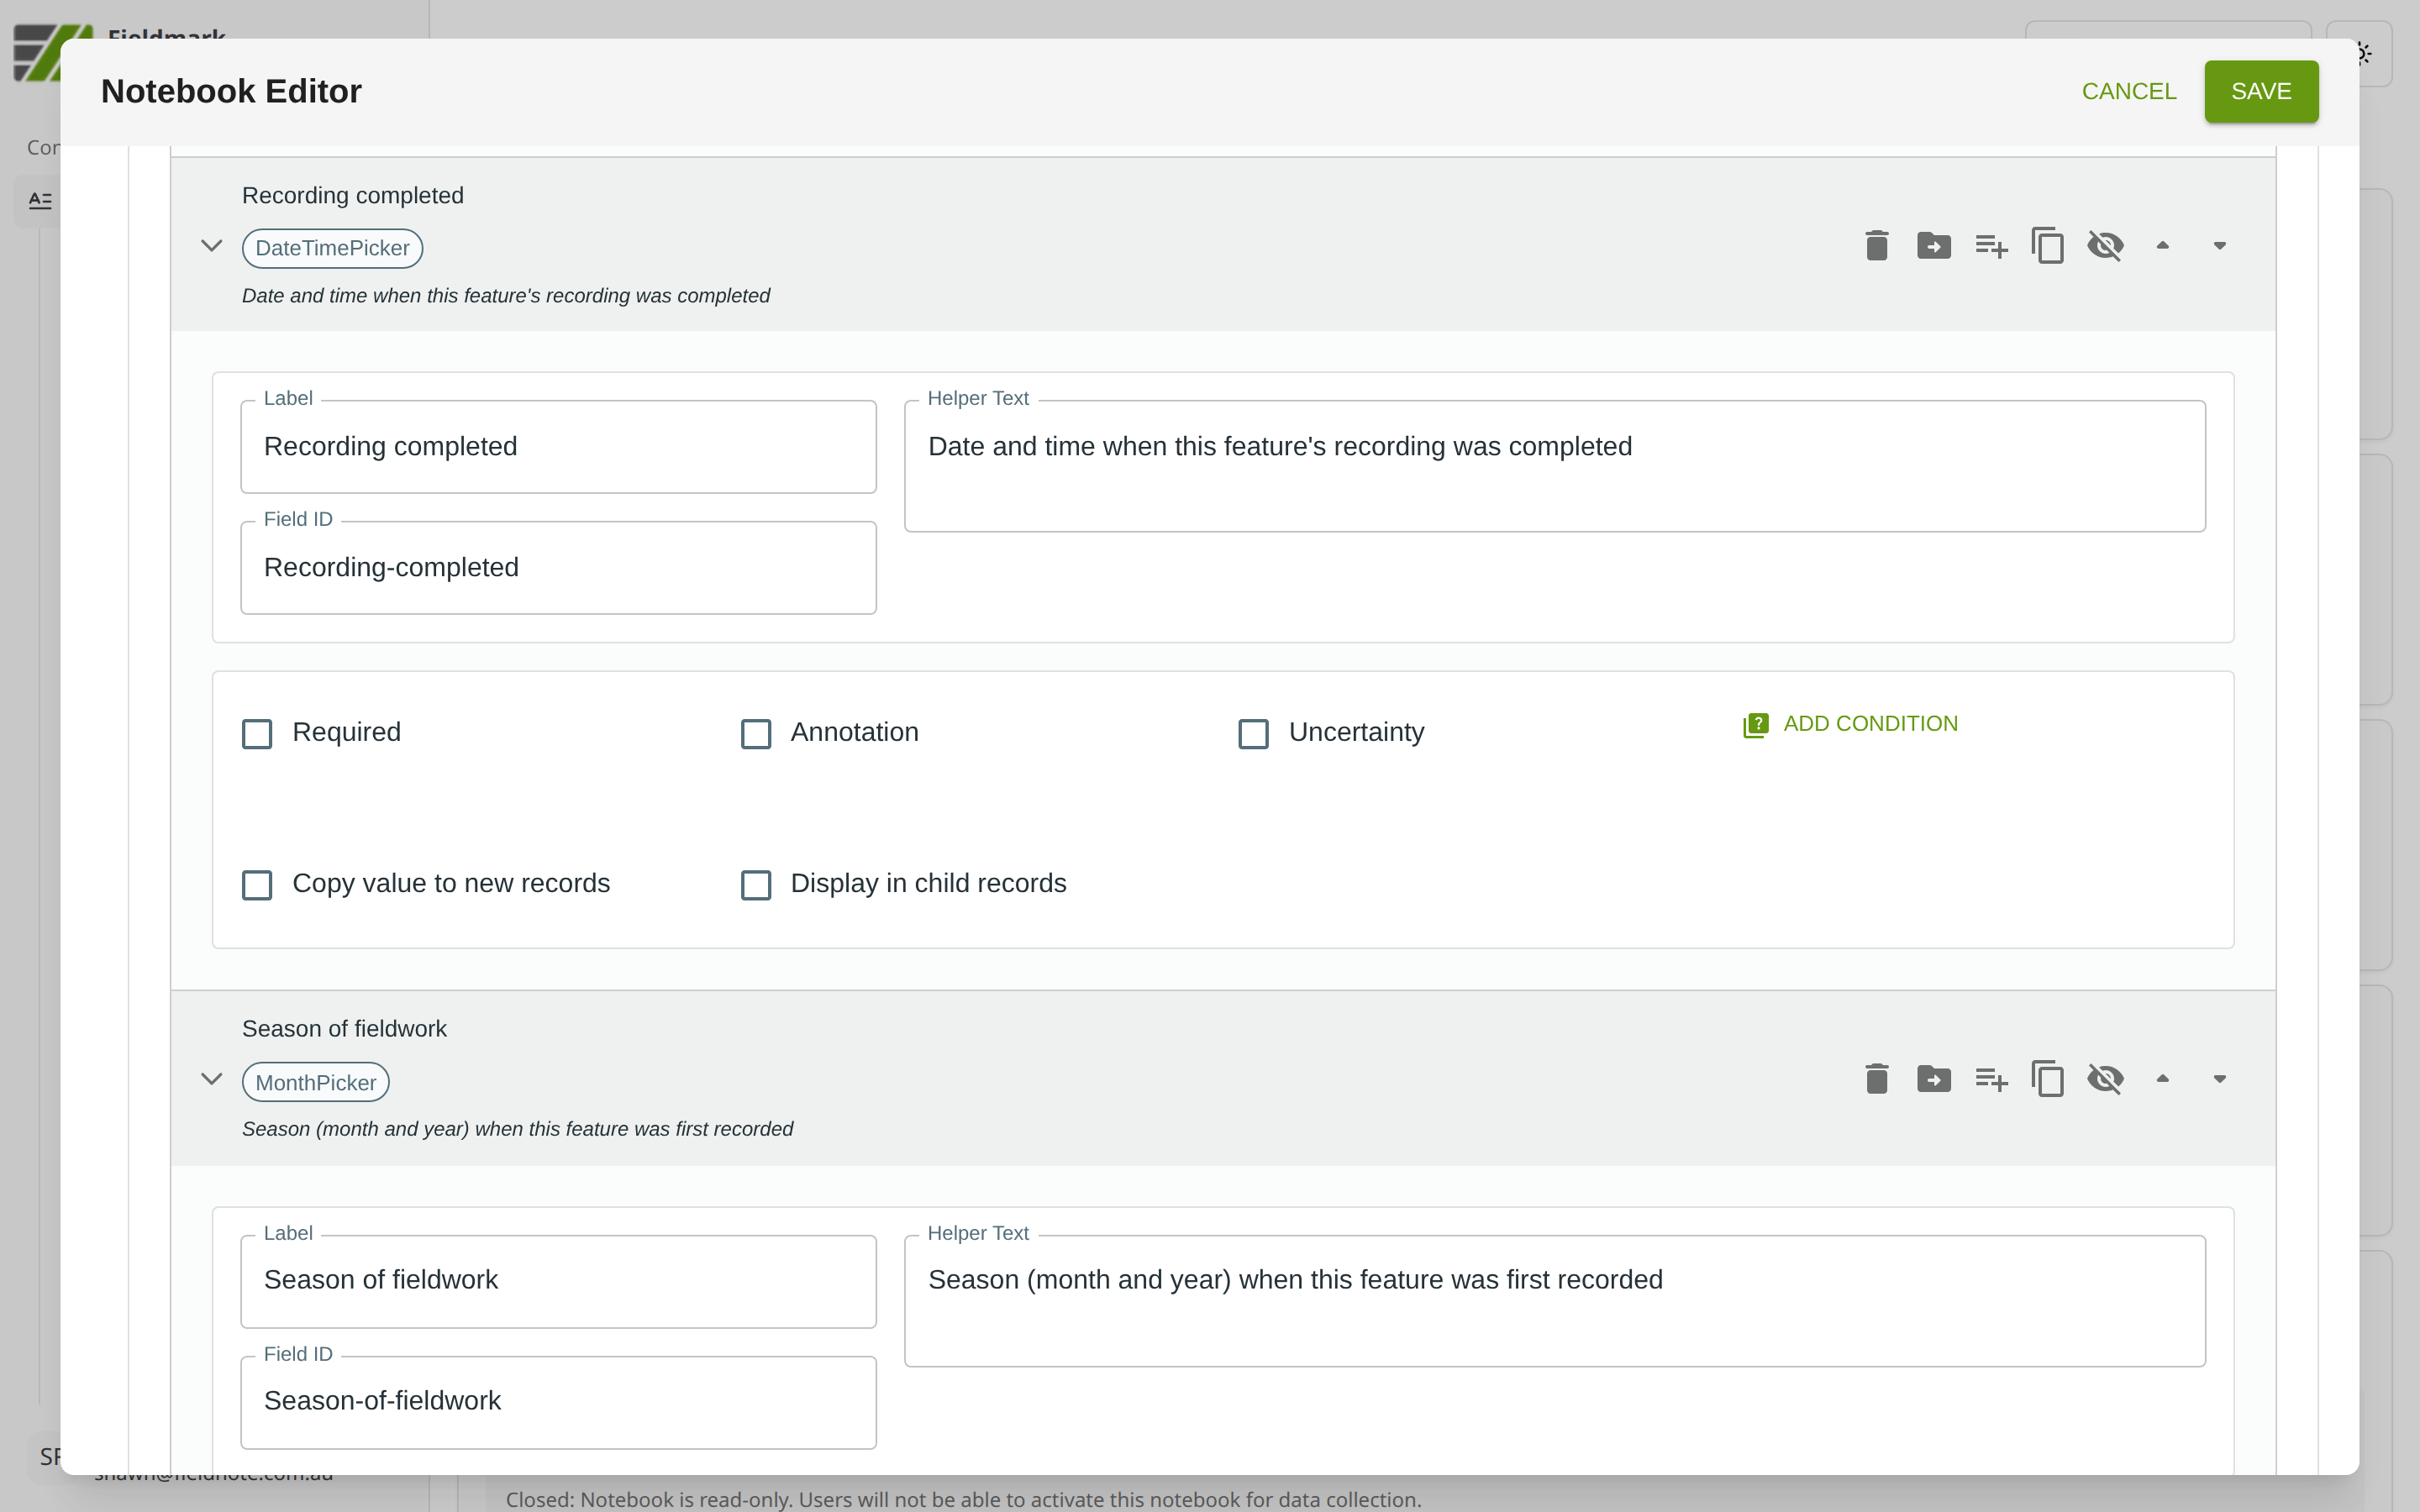Add field below Recording completed
Image resolution: width=2420 pixels, height=1512 pixels.
coord(1990,246)
